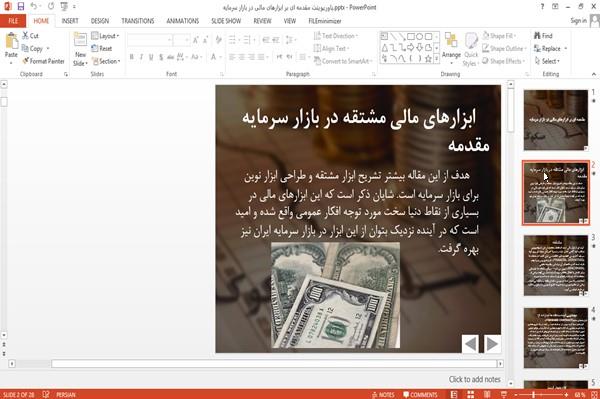Open Quick Styles gallery
The image size is (600, 399).
tap(471, 50)
